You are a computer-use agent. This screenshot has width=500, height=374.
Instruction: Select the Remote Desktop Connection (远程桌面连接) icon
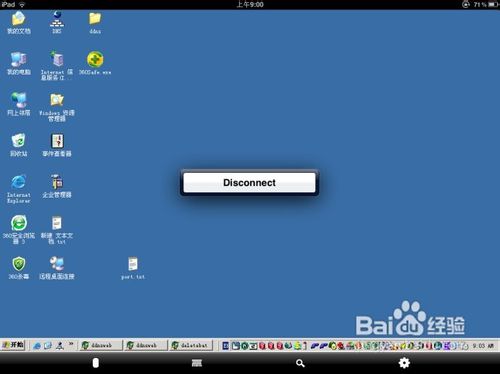[x=57, y=268]
